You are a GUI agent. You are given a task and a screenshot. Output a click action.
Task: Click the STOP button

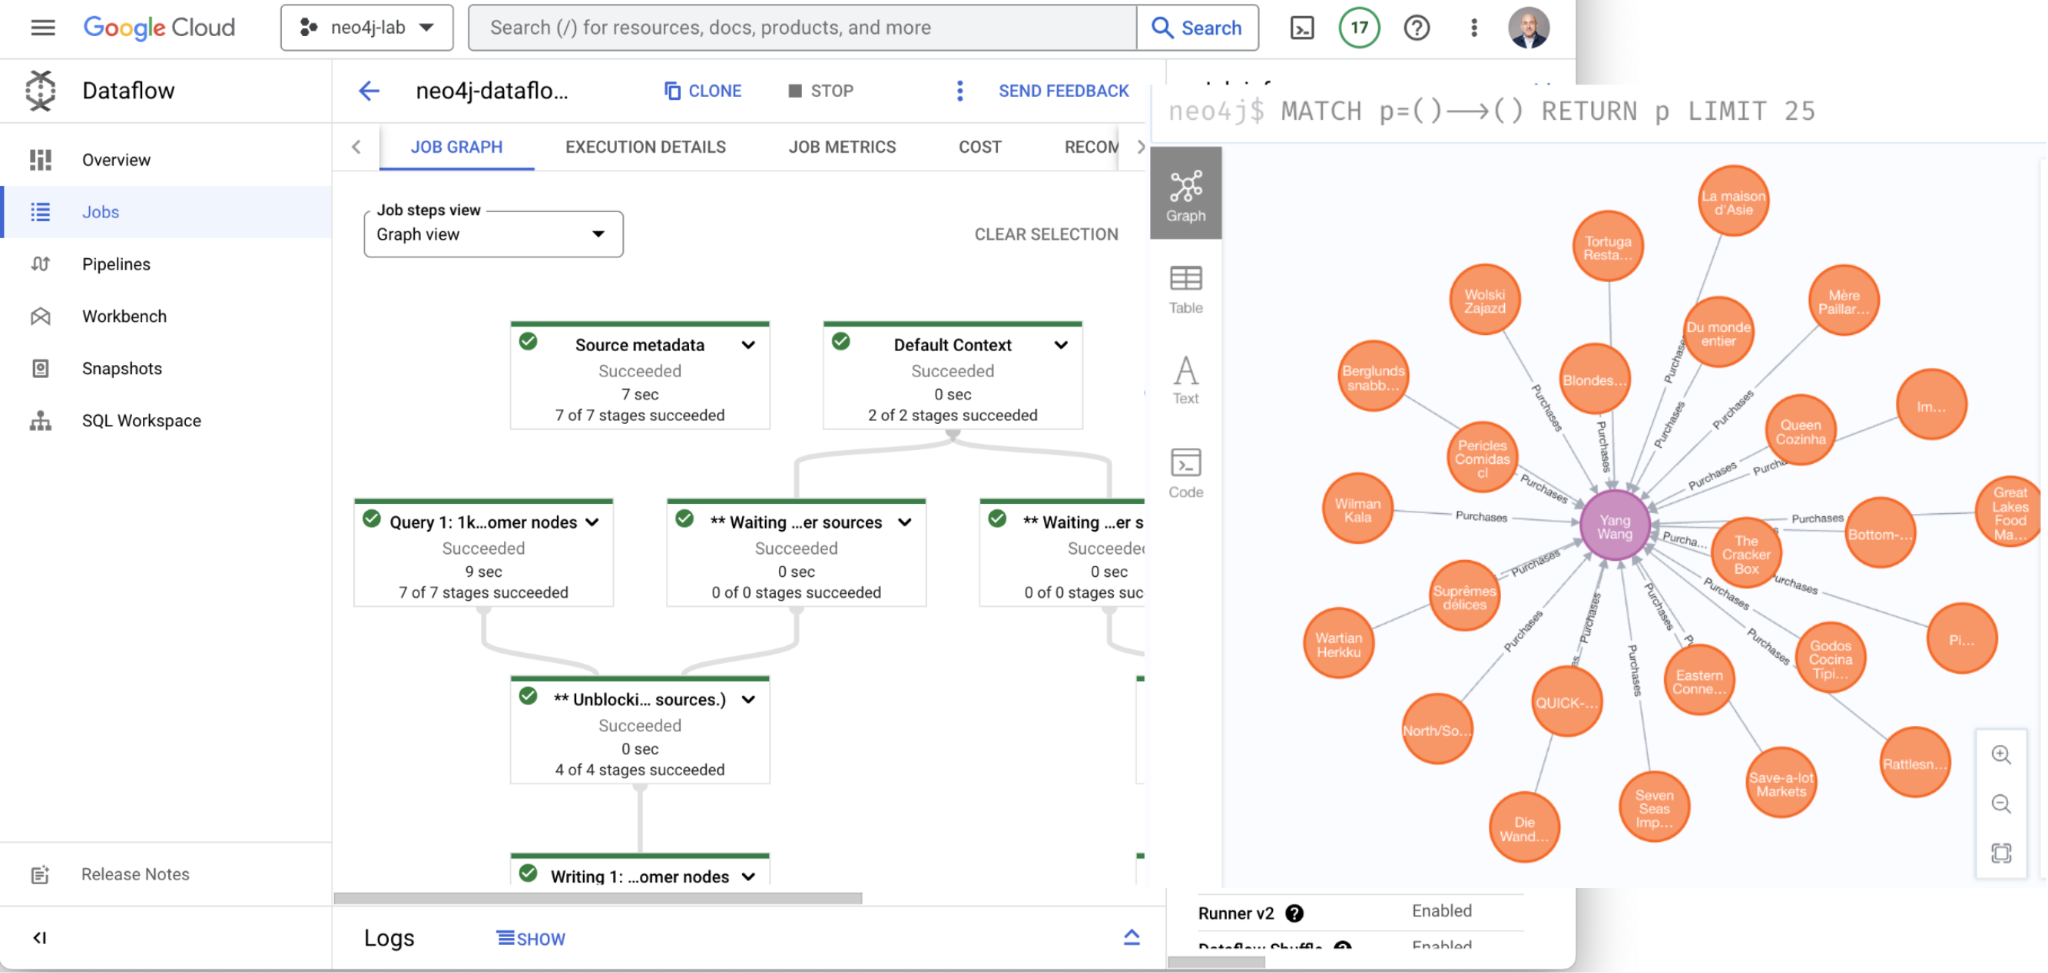(x=820, y=91)
